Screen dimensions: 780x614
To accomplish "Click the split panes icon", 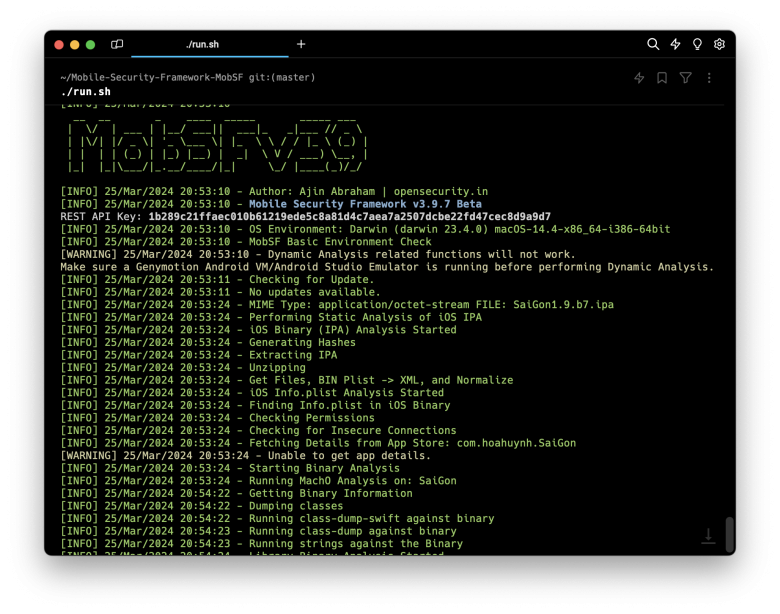I will (x=117, y=44).
